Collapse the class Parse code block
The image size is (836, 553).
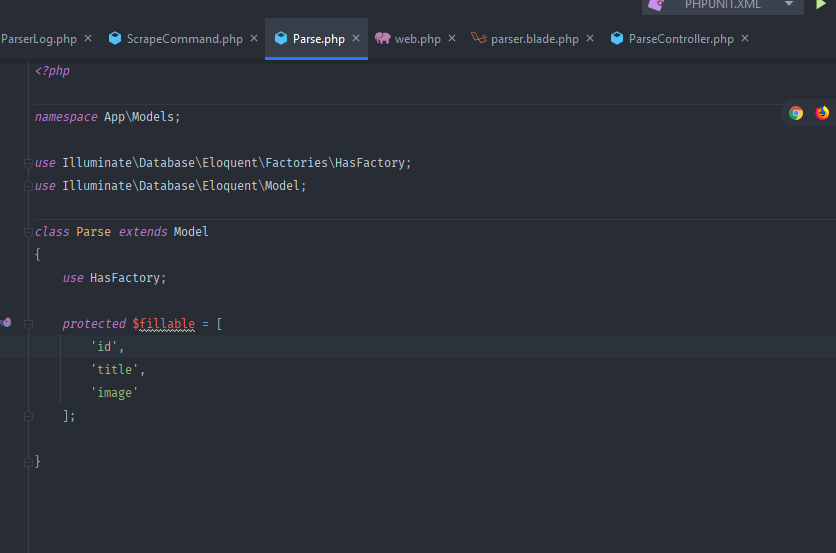pyautogui.click(x=28, y=232)
